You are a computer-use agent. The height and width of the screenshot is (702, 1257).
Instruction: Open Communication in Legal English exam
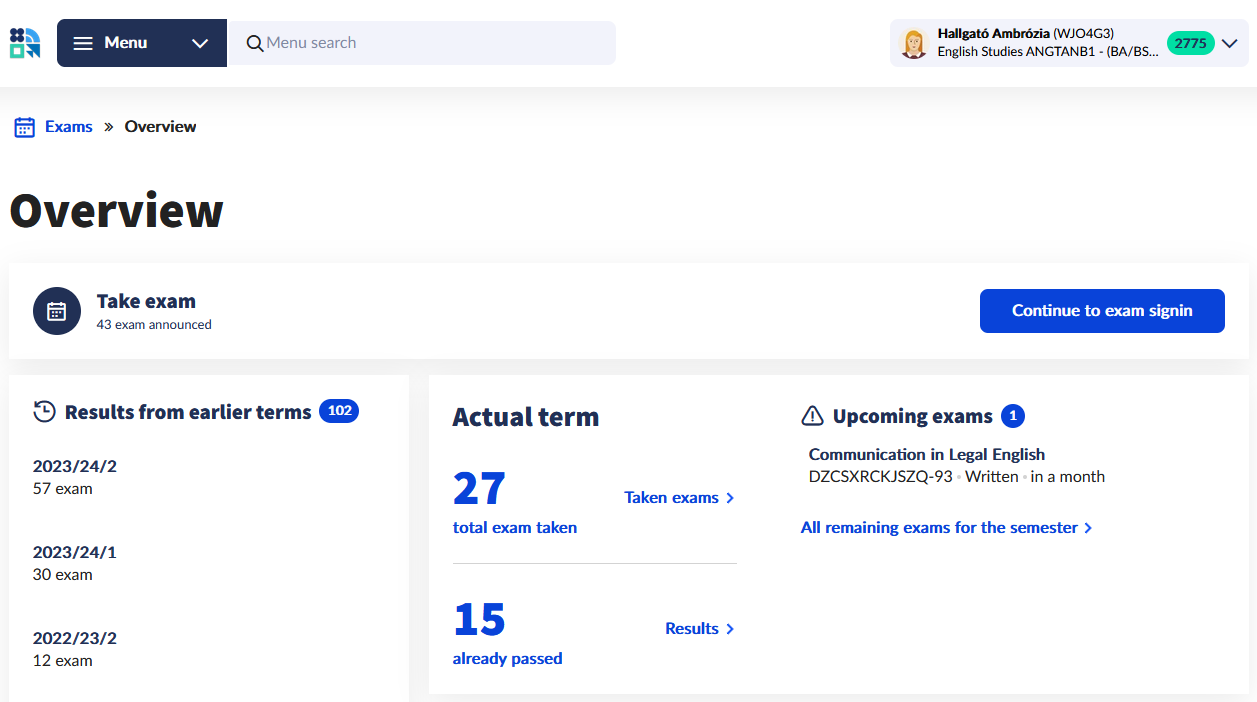click(x=926, y=454)
